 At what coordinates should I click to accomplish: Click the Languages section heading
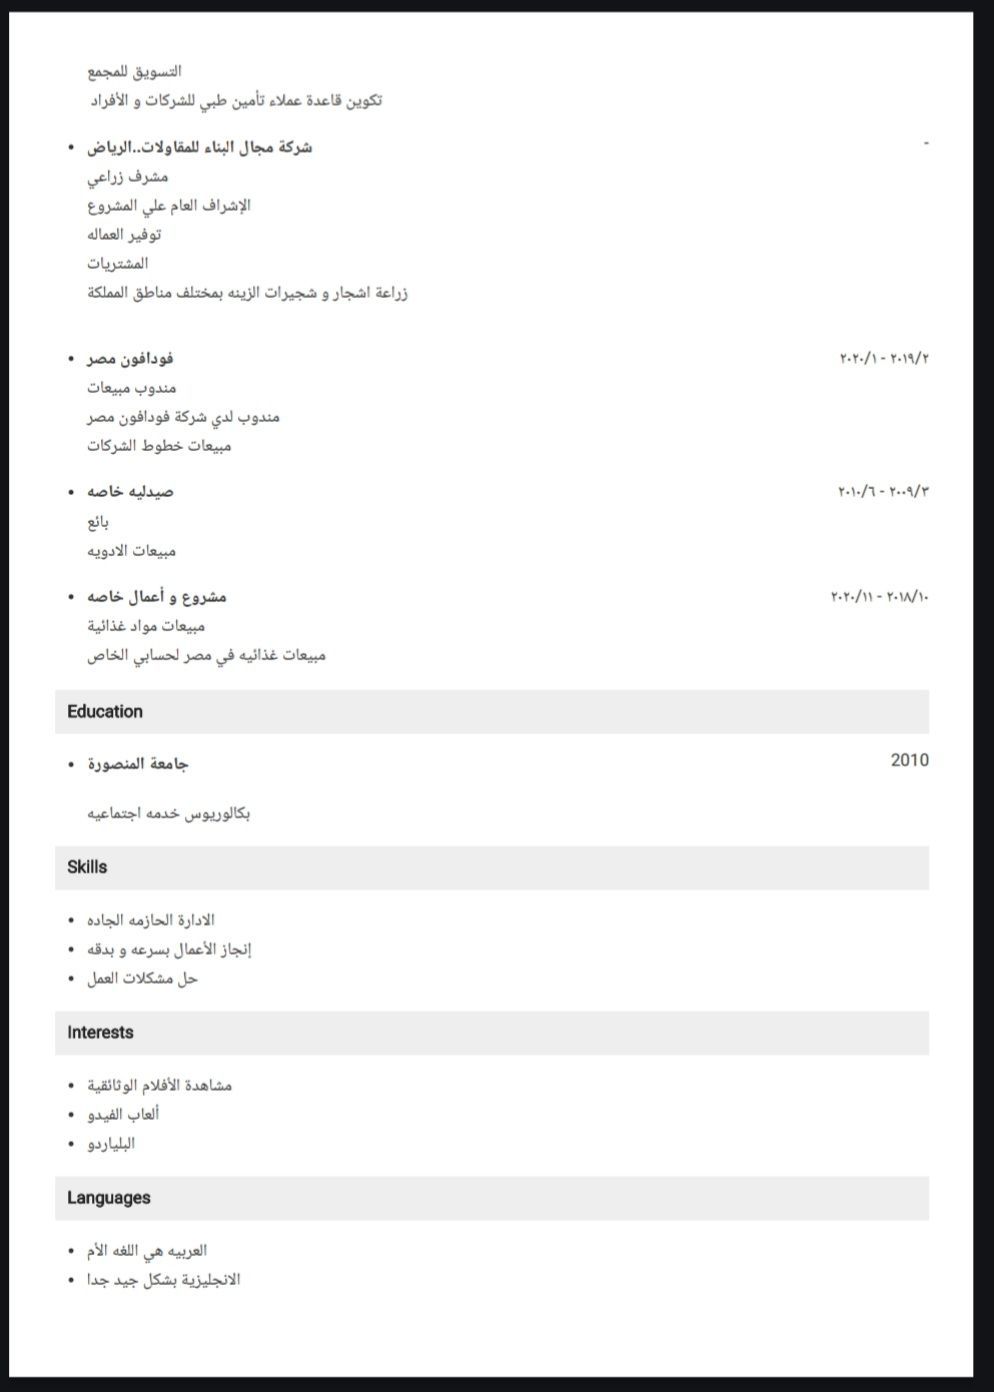coord(108,1198)
